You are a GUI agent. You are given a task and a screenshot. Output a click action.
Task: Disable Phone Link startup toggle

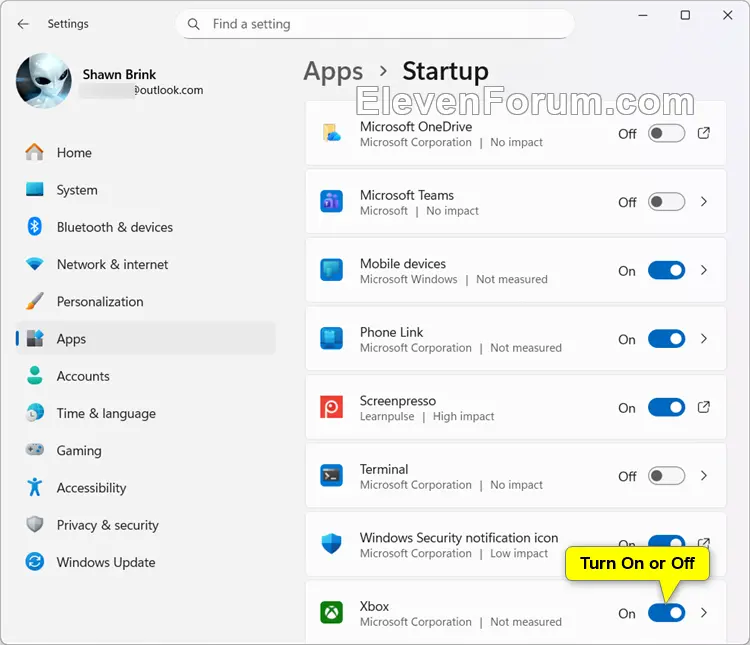point(666,339)
